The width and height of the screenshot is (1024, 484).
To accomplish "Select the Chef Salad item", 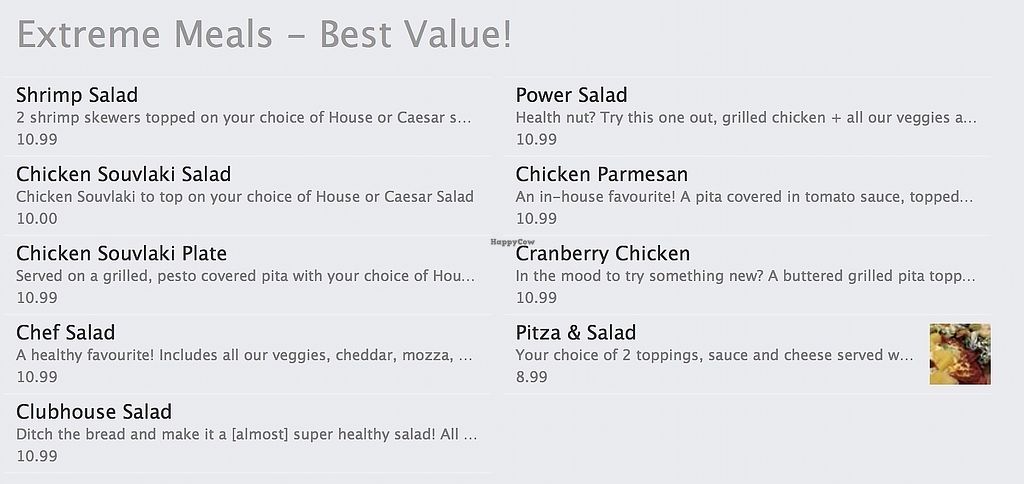I will 65,332.
